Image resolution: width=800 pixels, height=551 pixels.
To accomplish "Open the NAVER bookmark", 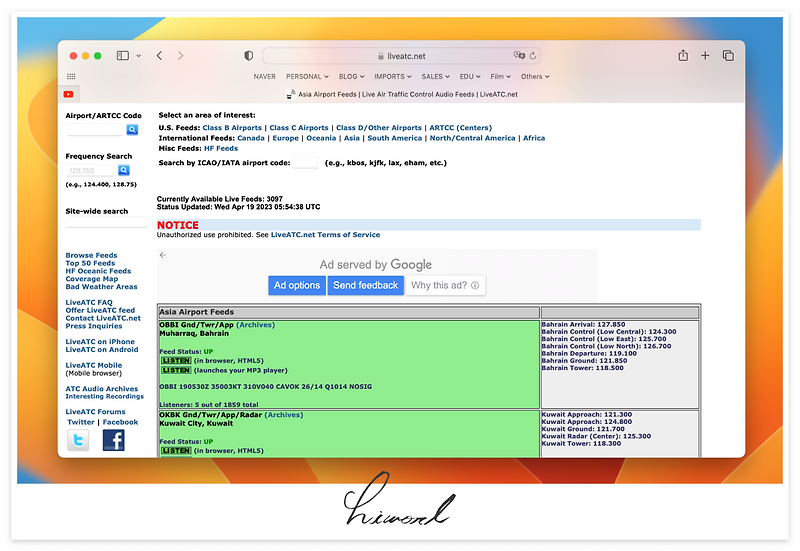I will (264, 77).
